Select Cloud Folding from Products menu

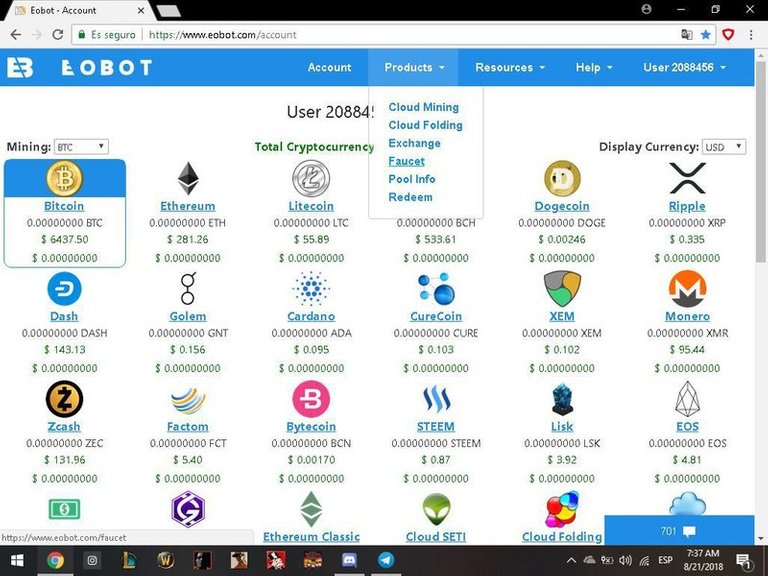tap(425, 125)
